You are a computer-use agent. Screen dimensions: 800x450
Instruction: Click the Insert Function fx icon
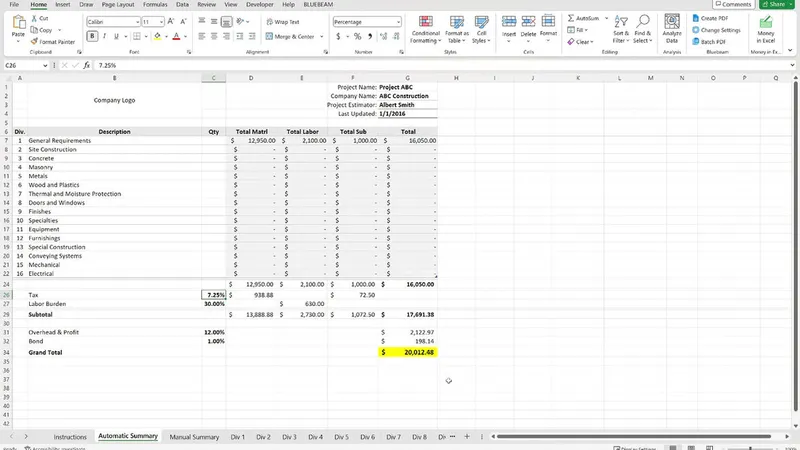coord(87,65)
